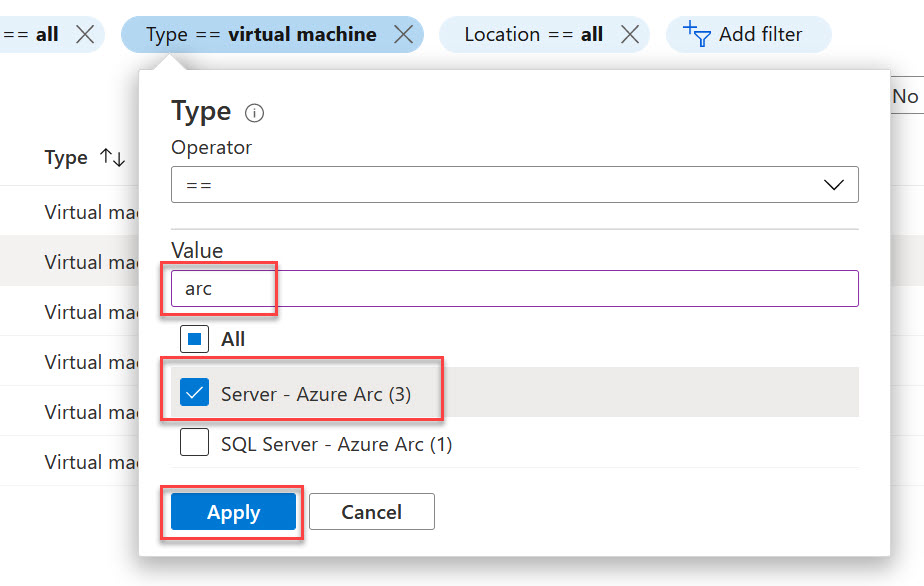Image resolution: width=924 pixels, height=586 pixels.
Task: Remove the Type virtual machine filter
Action: [404, 33]
